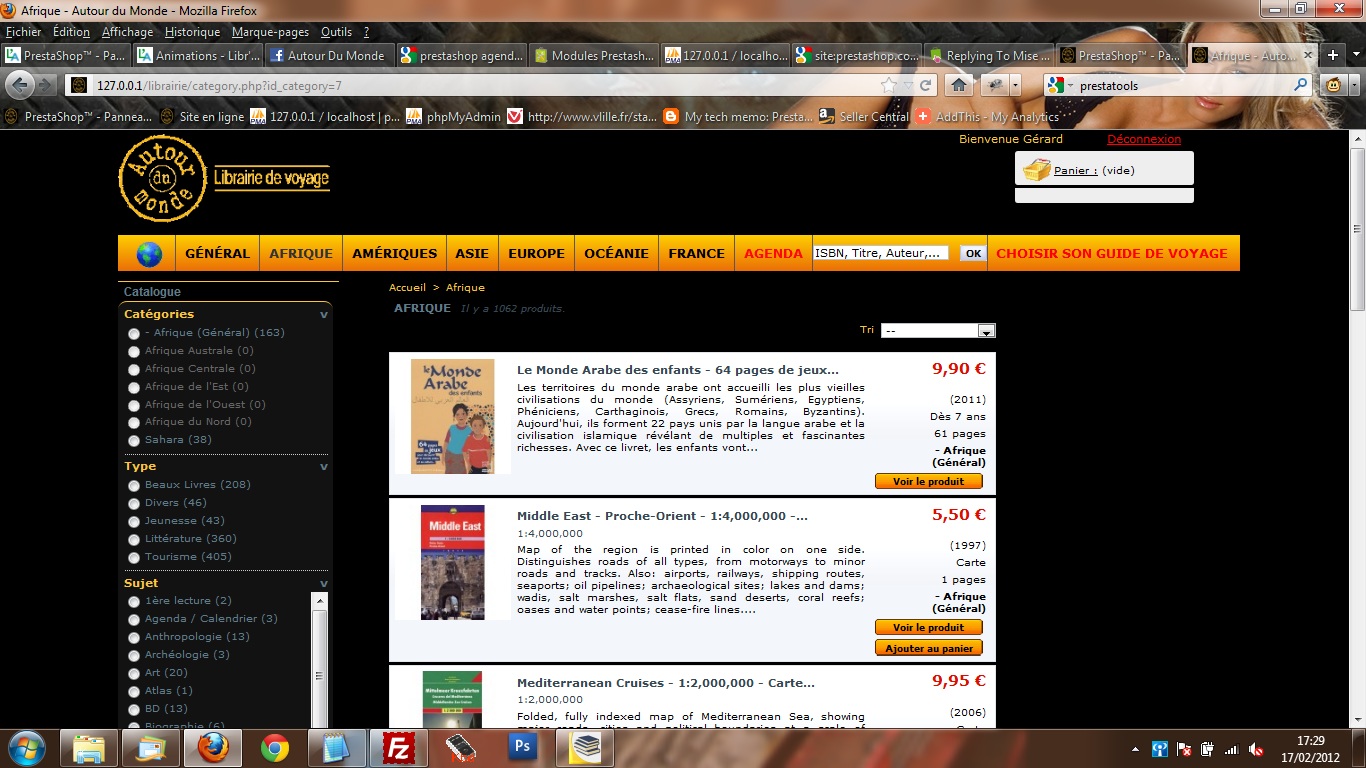
Task: Open Windows Start menu
Action: [x=26, y=747]
